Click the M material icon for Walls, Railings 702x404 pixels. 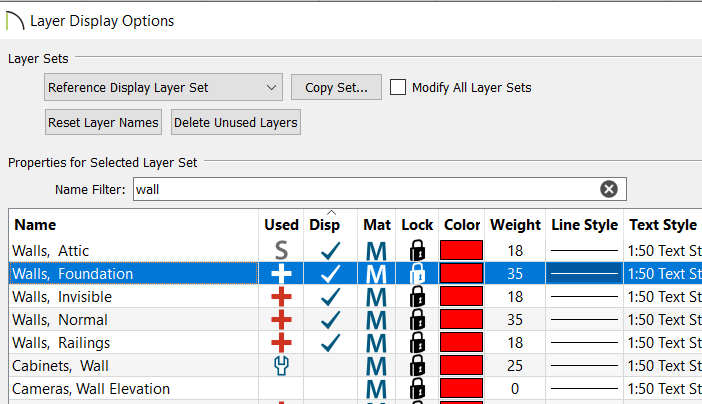point(376,344)
